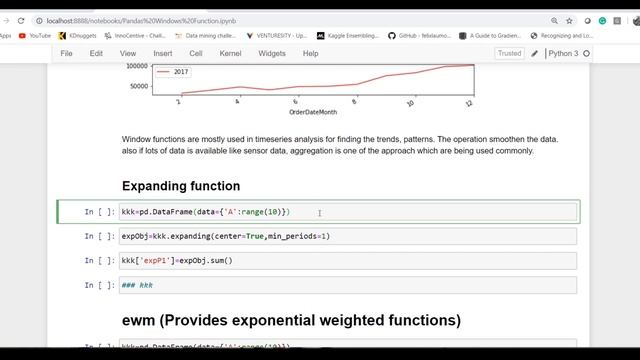
Task: Open the Insert menu
Action: point(162,53)
